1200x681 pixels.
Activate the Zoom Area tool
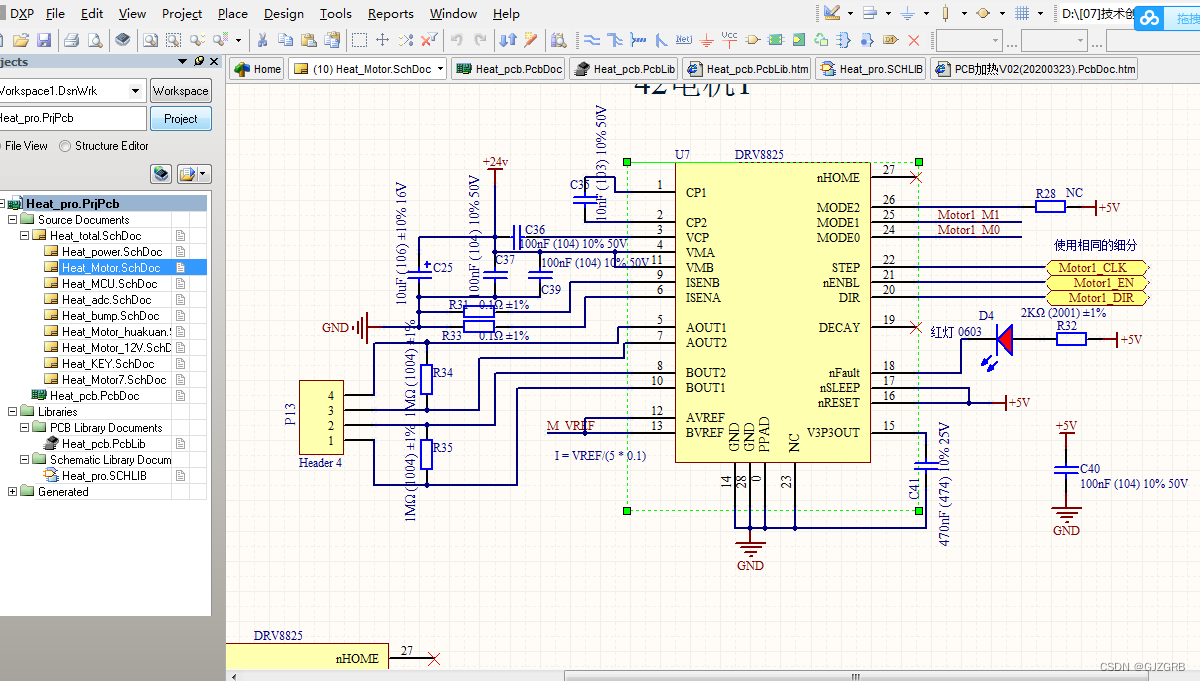click(x=171, y=41)
